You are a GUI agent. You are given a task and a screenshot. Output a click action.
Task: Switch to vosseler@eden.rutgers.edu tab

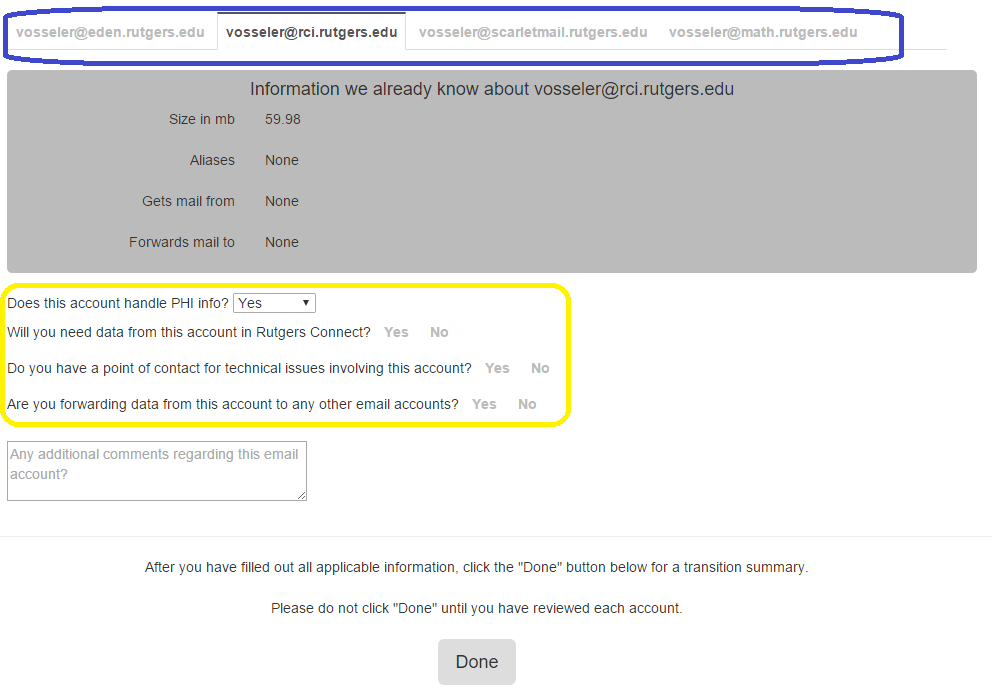(110, 32)
